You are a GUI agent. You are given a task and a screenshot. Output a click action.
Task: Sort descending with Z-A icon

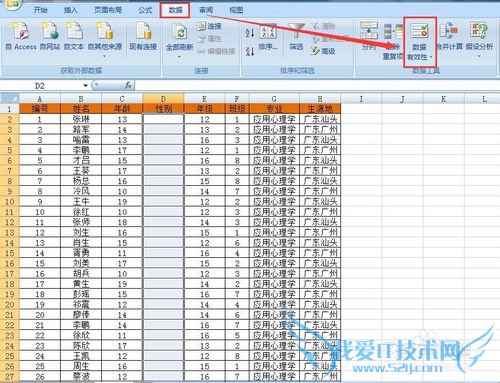(x=250, y=51)
